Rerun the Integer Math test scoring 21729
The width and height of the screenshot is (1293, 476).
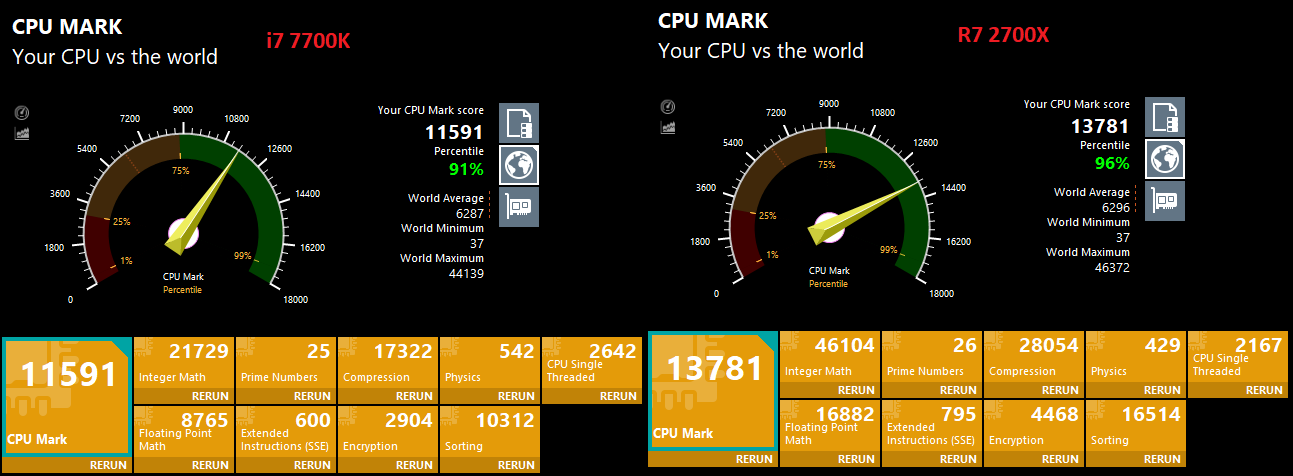click(210, 396)
